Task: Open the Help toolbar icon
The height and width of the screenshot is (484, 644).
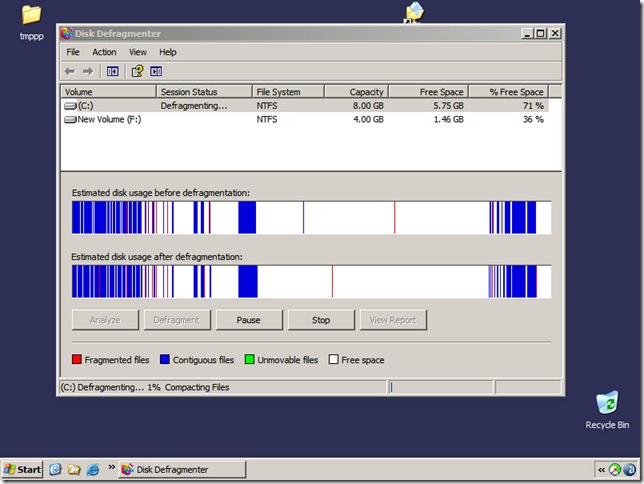Action: (x=137, y=71)
